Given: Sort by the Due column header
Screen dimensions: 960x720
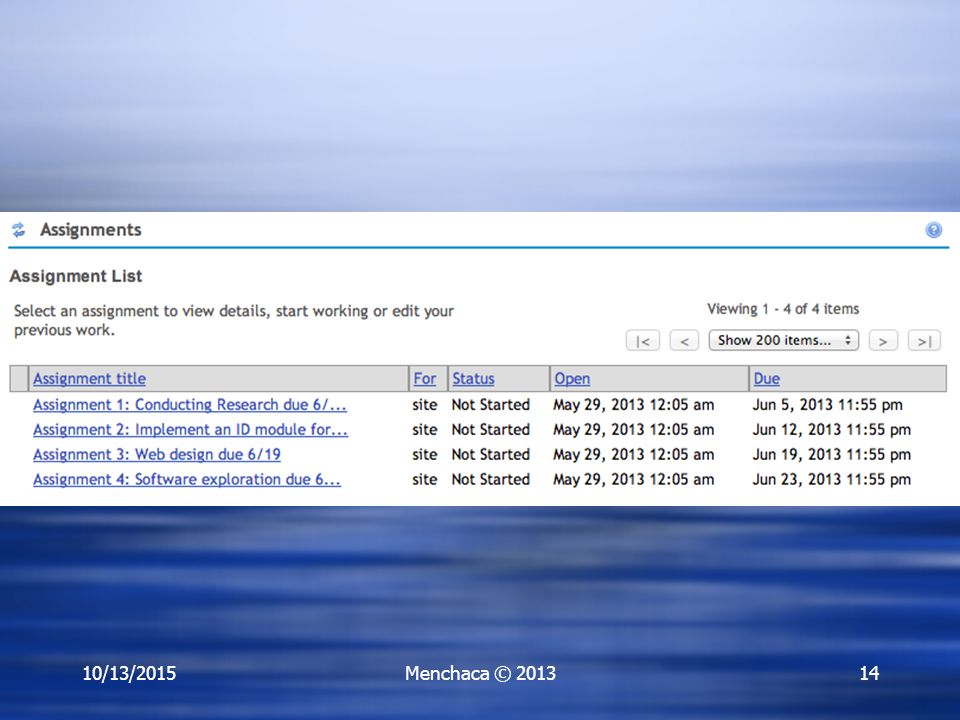Looking at the screenshot, I should pyautogui.click(x=767, y=378).
